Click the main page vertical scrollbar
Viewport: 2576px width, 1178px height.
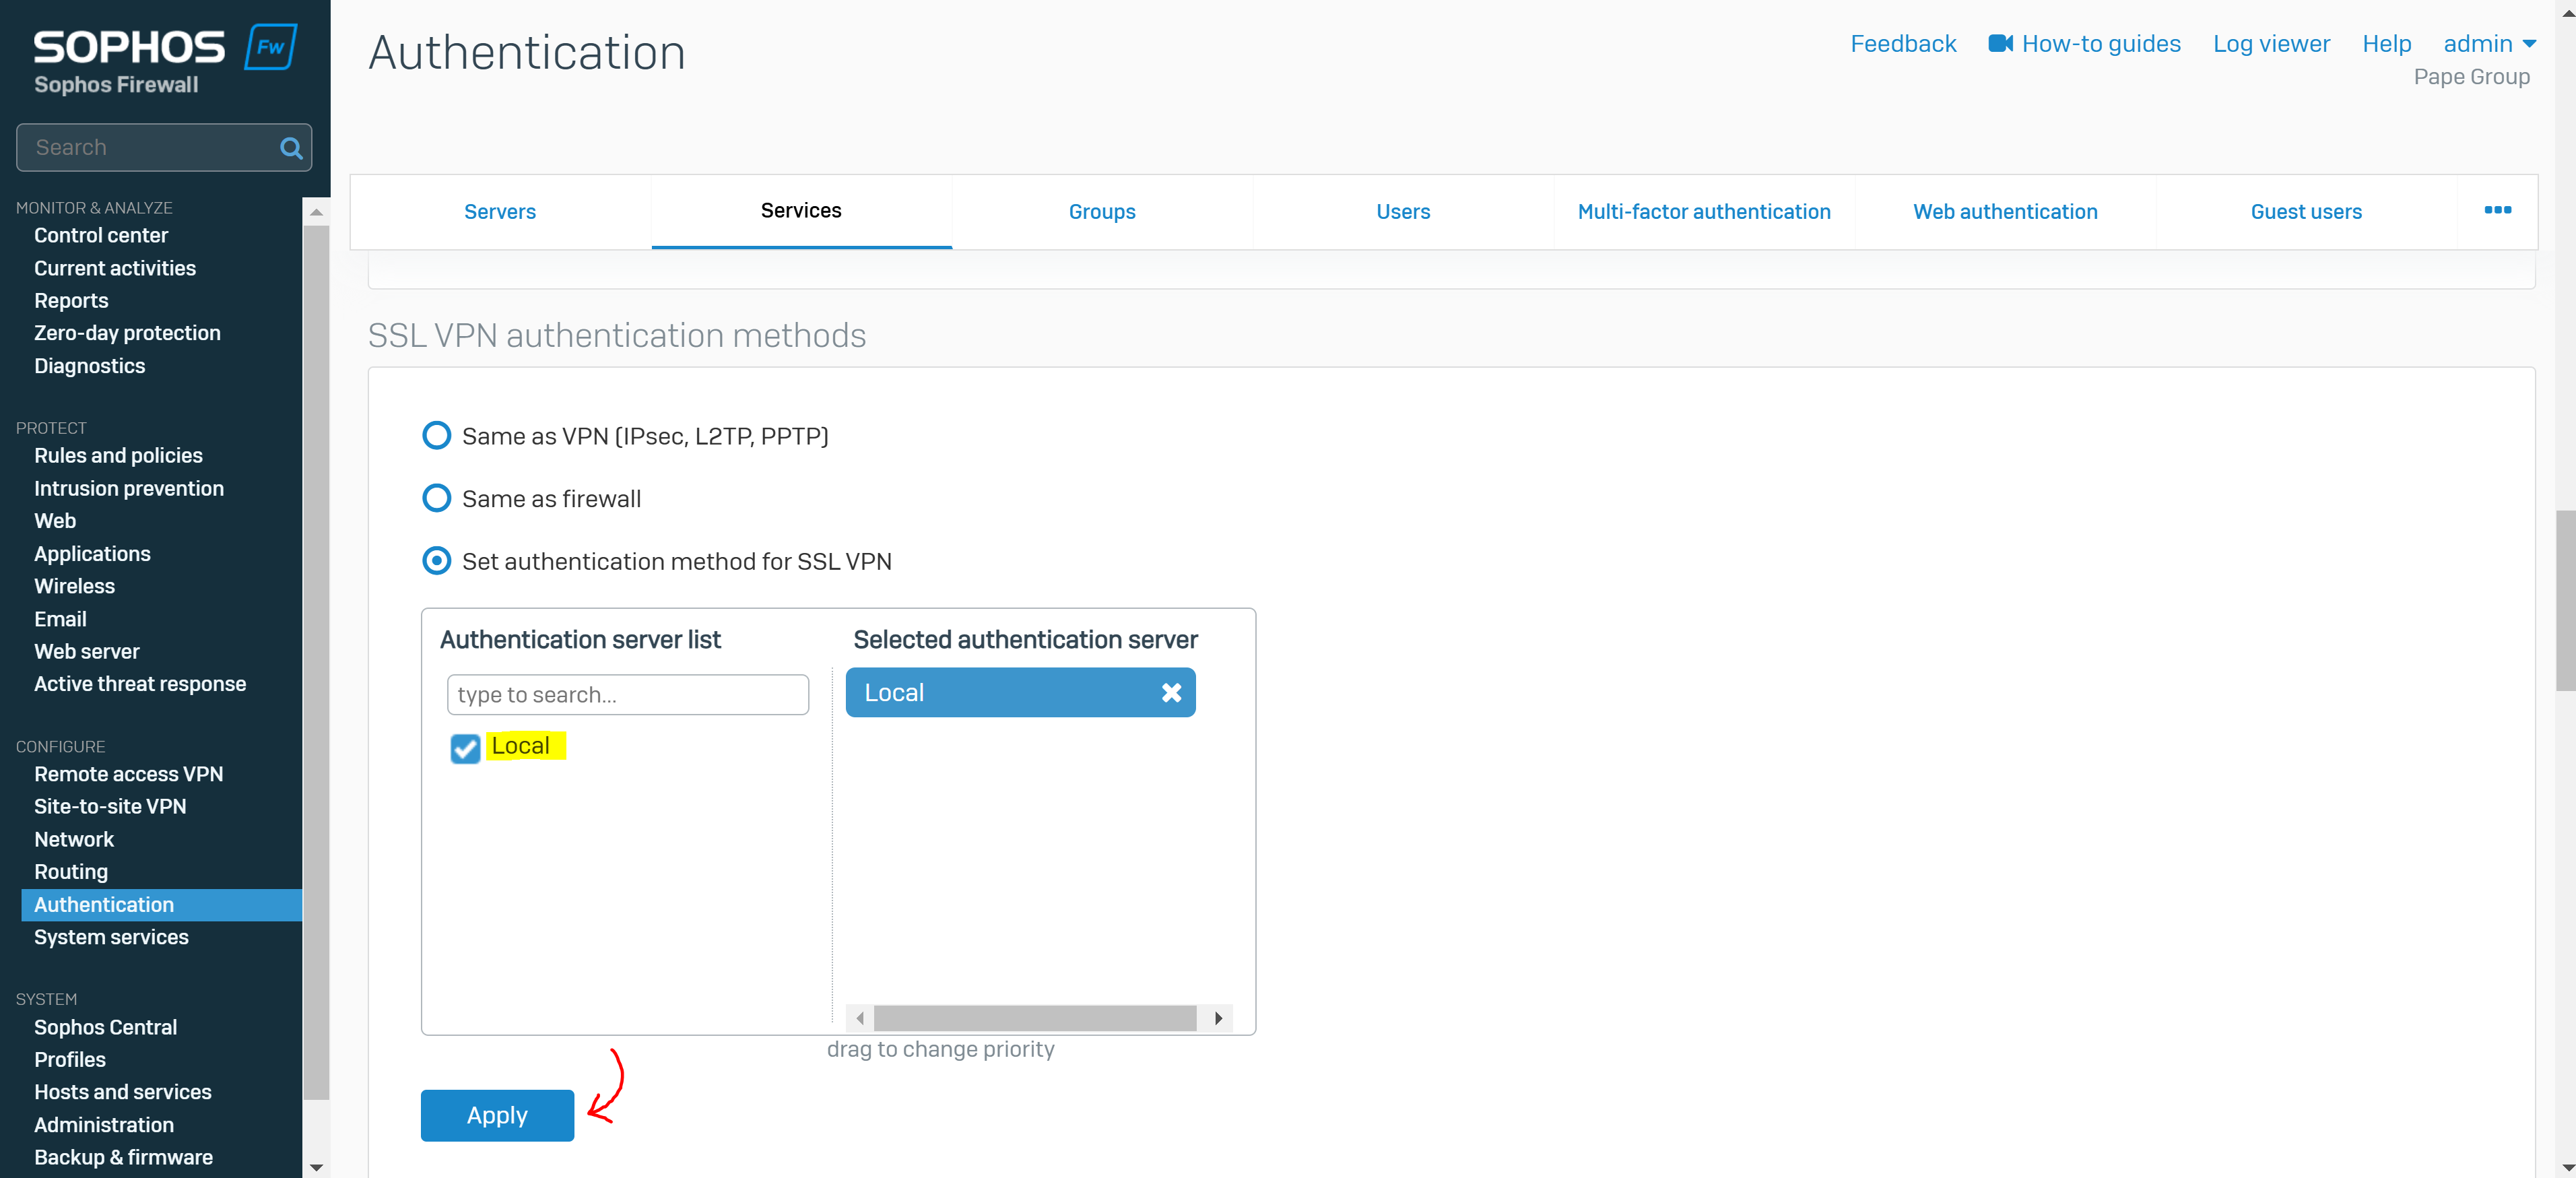click(x=2566, y=600)
